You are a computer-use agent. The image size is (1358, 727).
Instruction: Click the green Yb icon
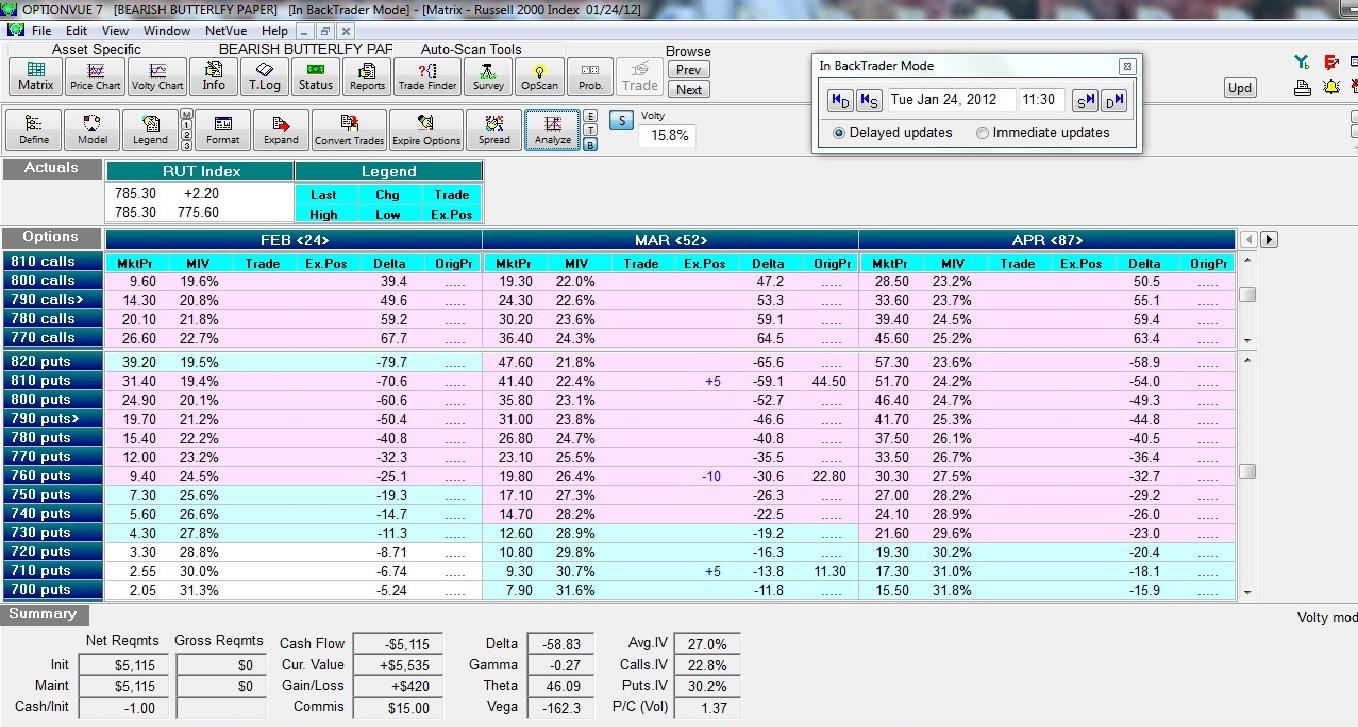click(x=1301, y=62)
